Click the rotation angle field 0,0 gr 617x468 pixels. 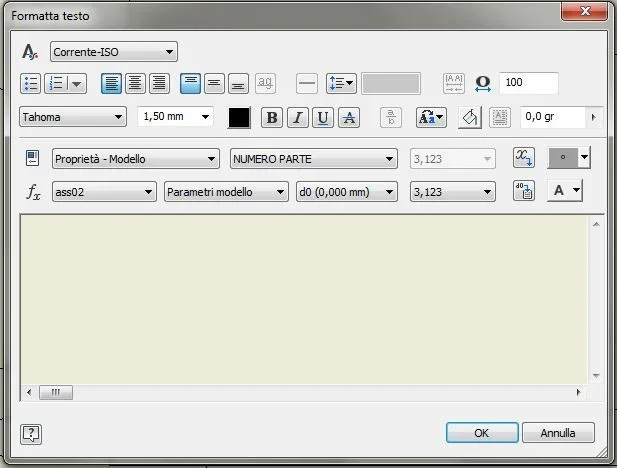pos(553,117)
